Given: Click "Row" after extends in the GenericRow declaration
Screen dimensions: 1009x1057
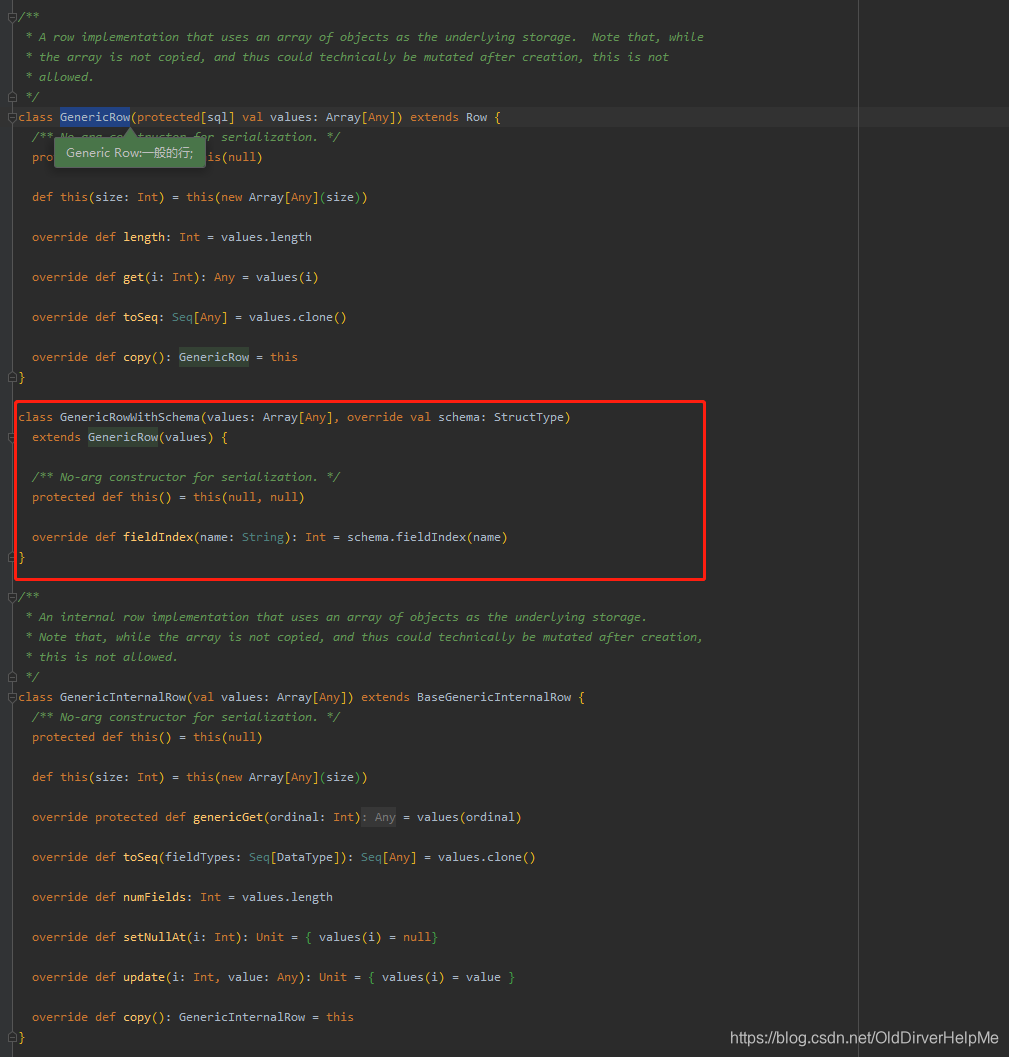Looking at the screenshot, I should (x=476, y=117).
